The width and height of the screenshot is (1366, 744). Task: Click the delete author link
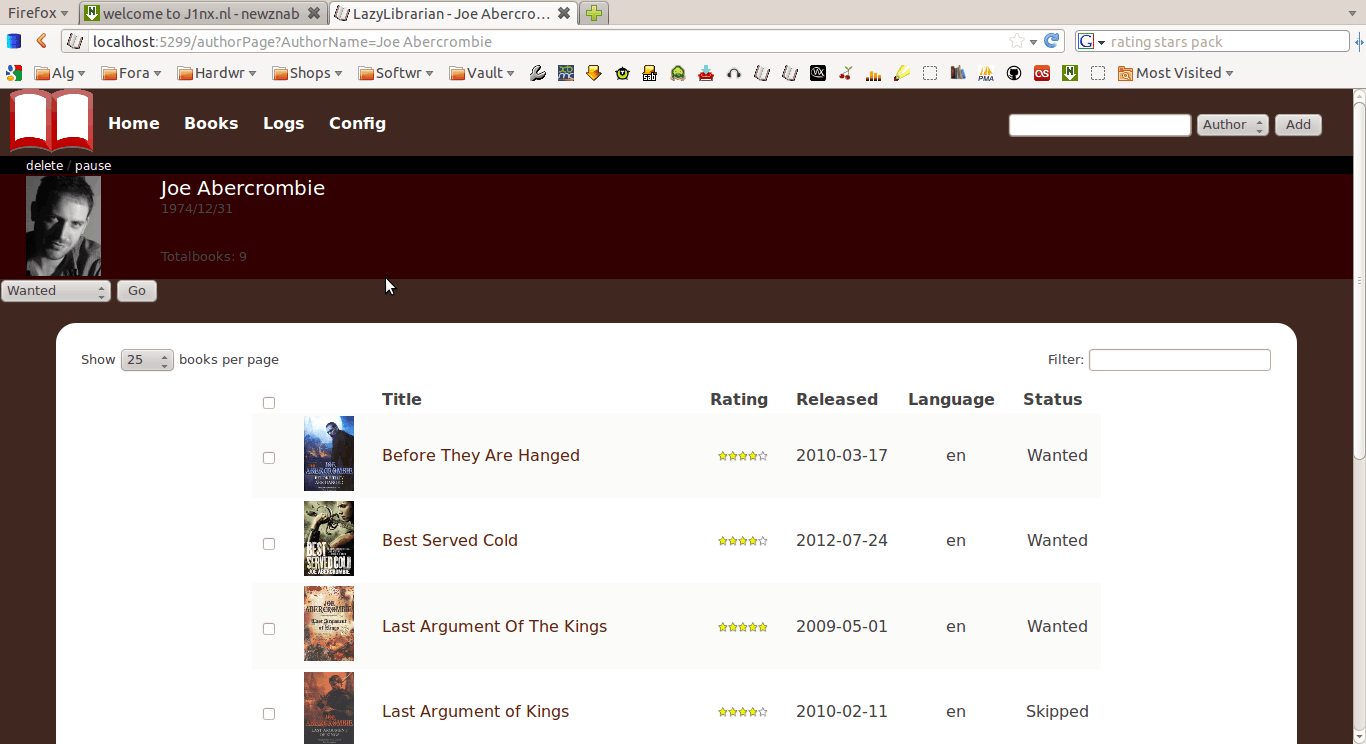[x=45, y=166]
